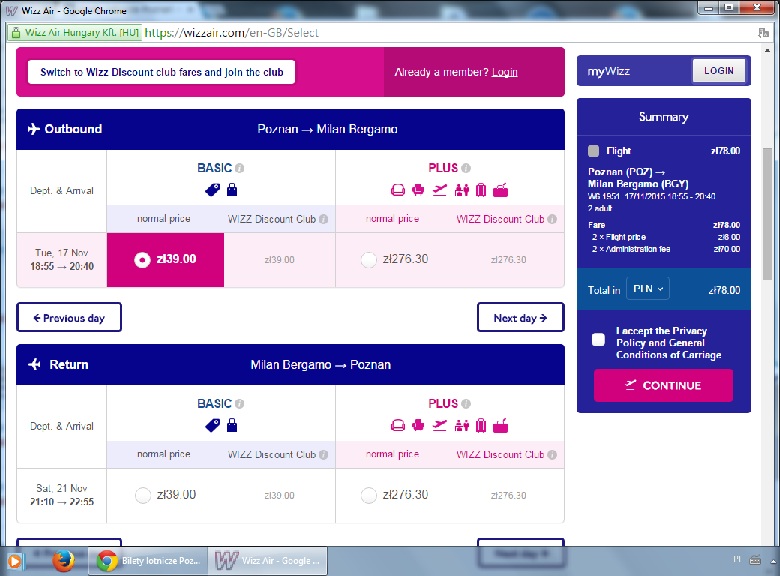This screenshot has width=780, height=576.
Task: Click Outbound PLUS Discount Club zł276.30 price
Action: coord(508,260)
